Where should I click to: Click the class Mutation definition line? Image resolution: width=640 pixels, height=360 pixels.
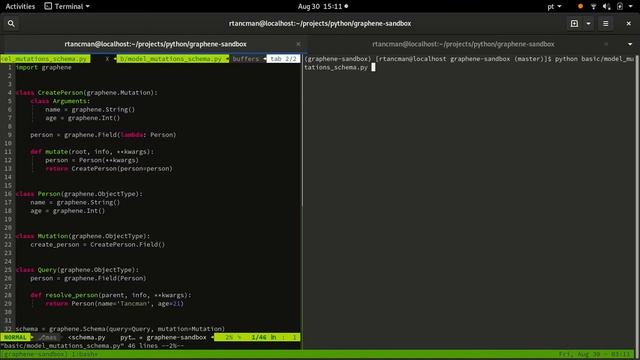point(82,236)
